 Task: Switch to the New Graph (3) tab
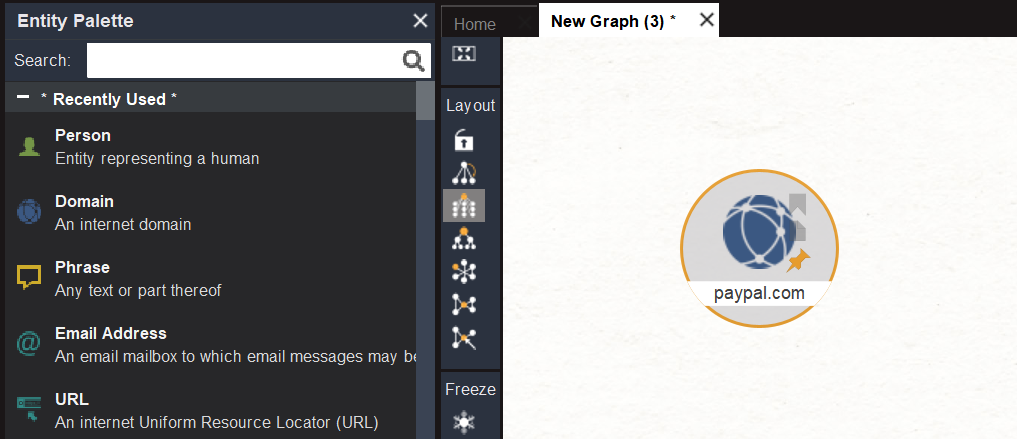click(613, 21)
